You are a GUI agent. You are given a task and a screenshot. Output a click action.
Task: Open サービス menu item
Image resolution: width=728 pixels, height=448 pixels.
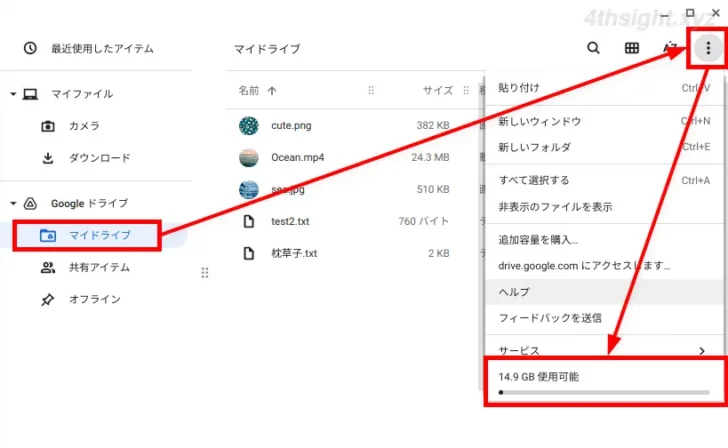coord(603,351)
